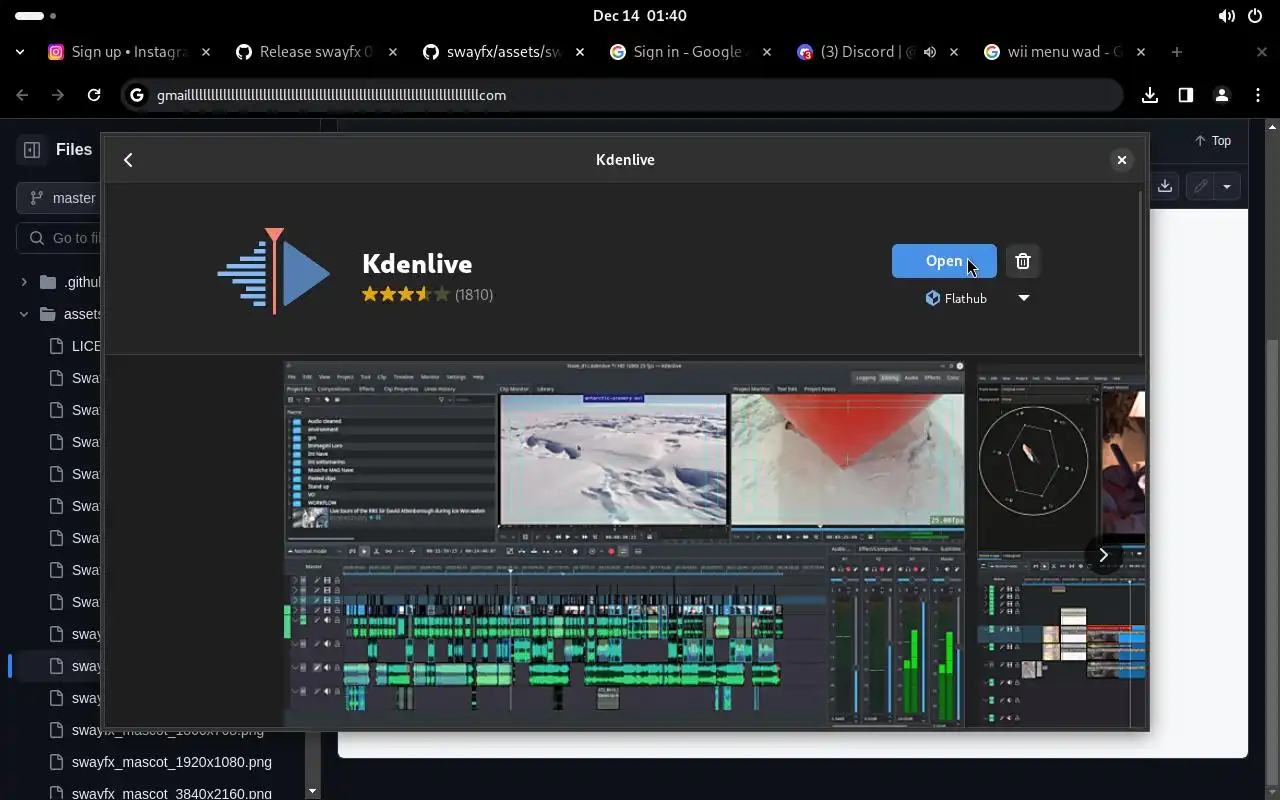1280x800 pixels.
Task: Click the GitHub edit pencil icon
Action: [x=1200, y=186]
